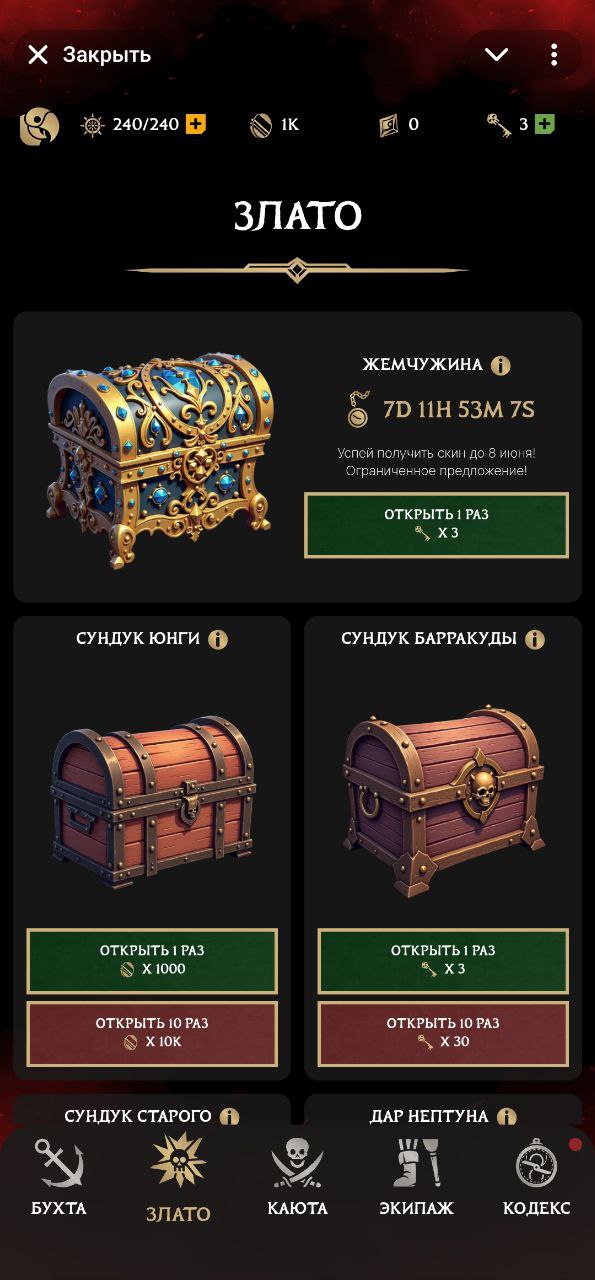Show info for Сундук Барракуды

535,639
